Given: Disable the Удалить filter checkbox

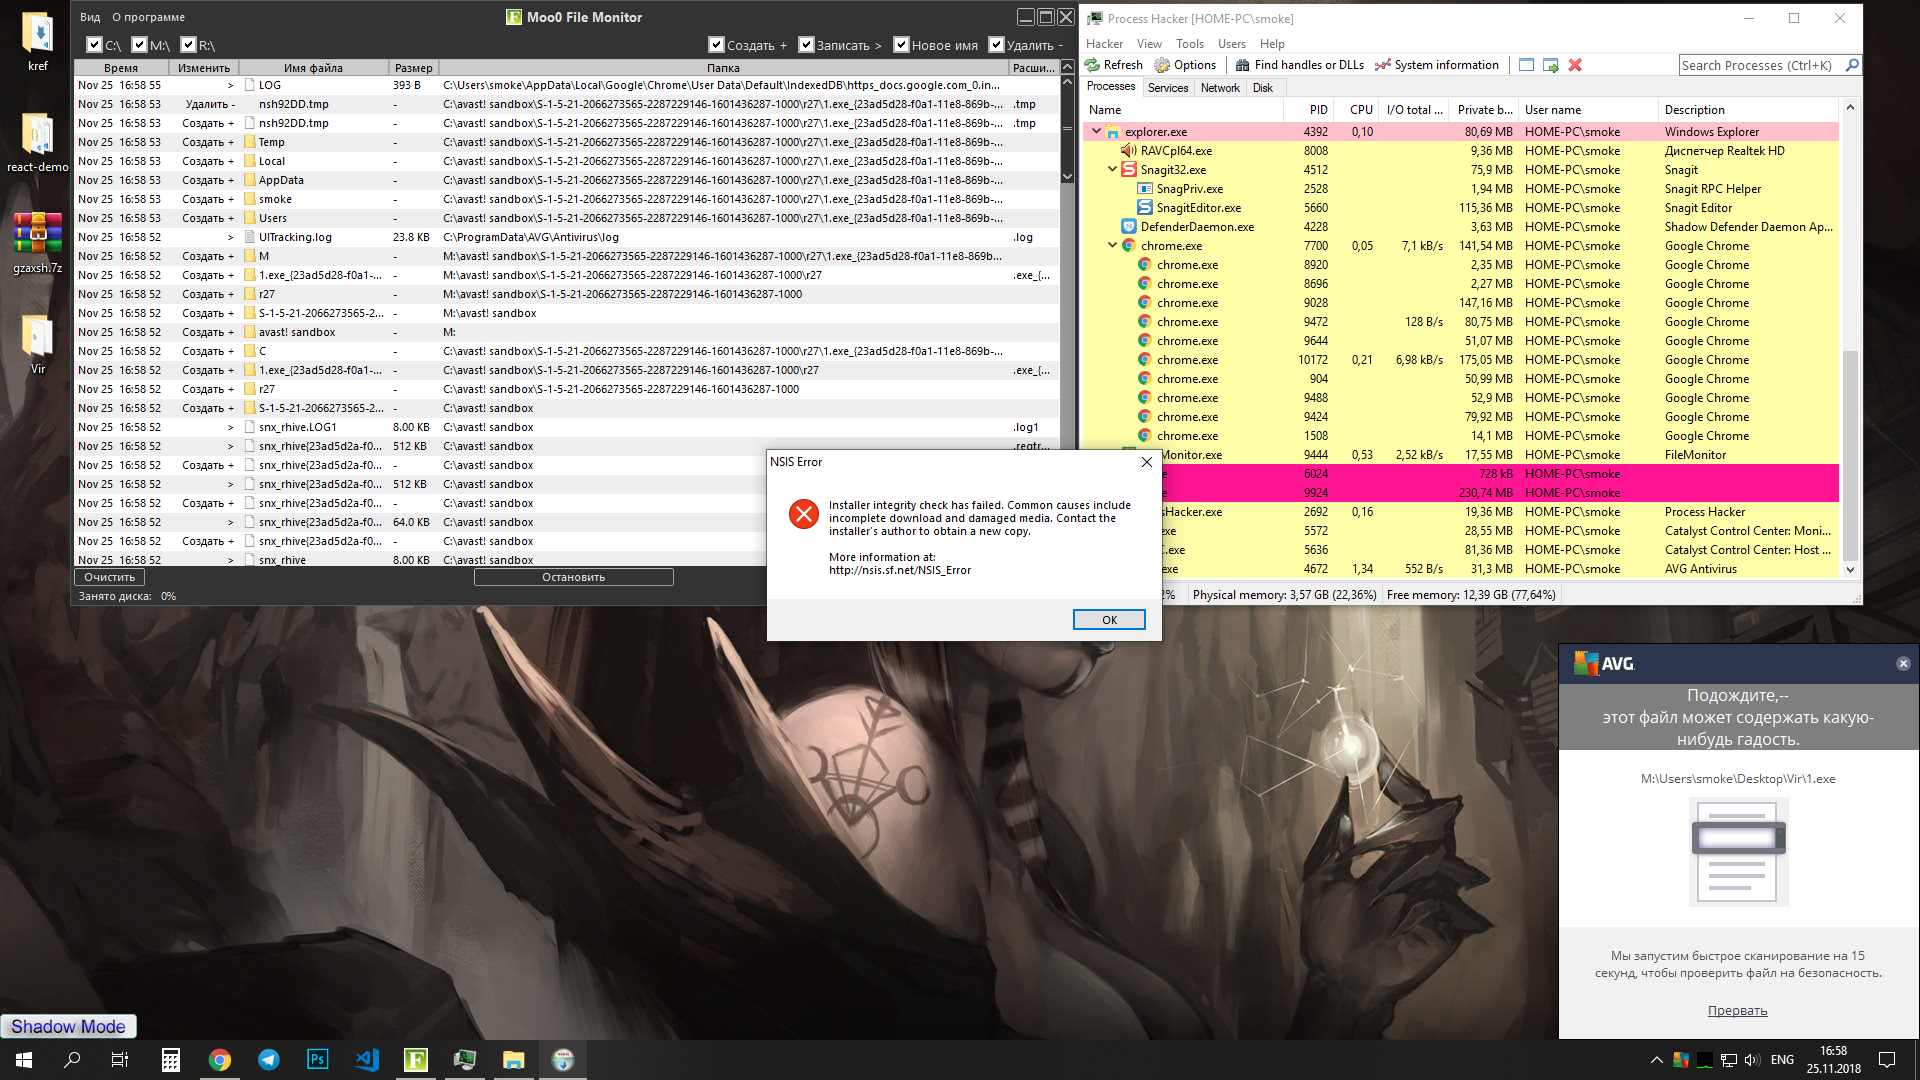Looking at the screenshot, I should pyautogui.click(x=996, y=45).
